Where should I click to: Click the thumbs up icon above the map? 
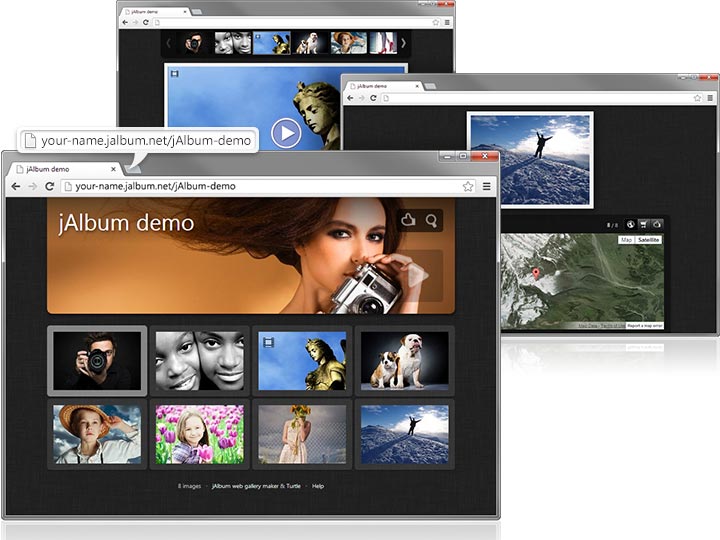[x=657, y=224]
